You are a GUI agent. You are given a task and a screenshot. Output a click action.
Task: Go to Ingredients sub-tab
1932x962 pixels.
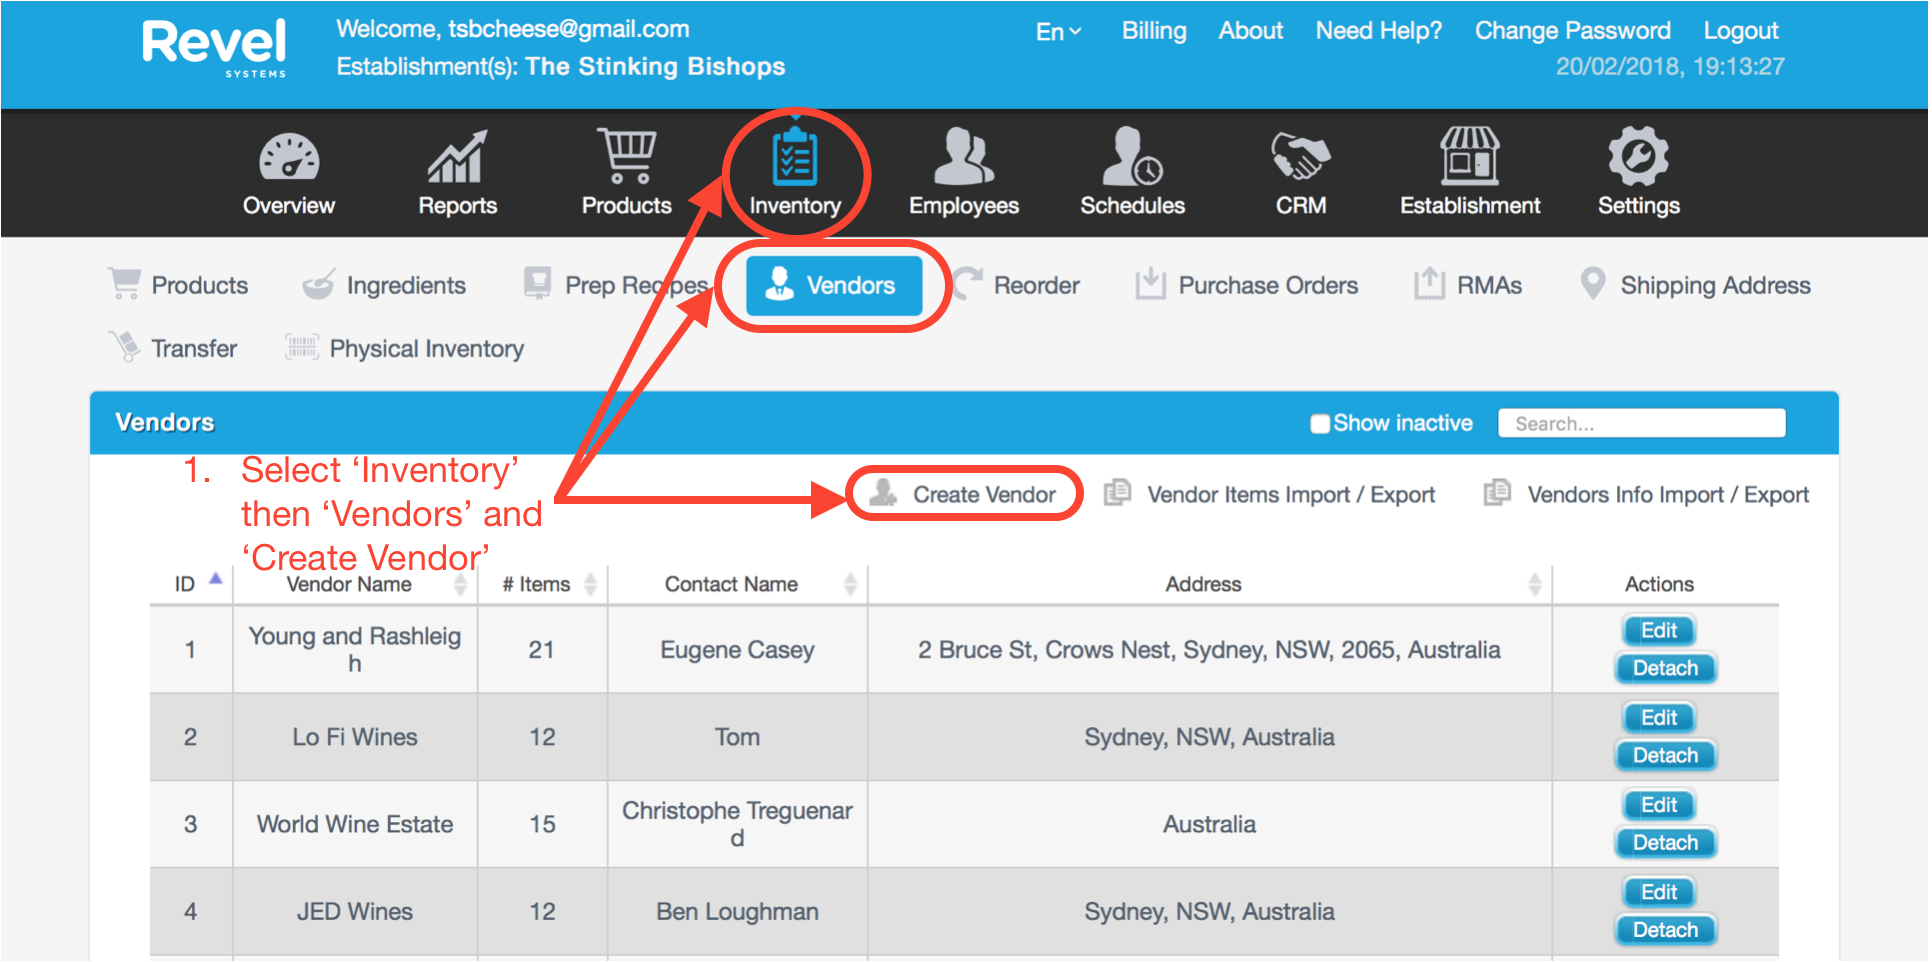pos(384,285)
